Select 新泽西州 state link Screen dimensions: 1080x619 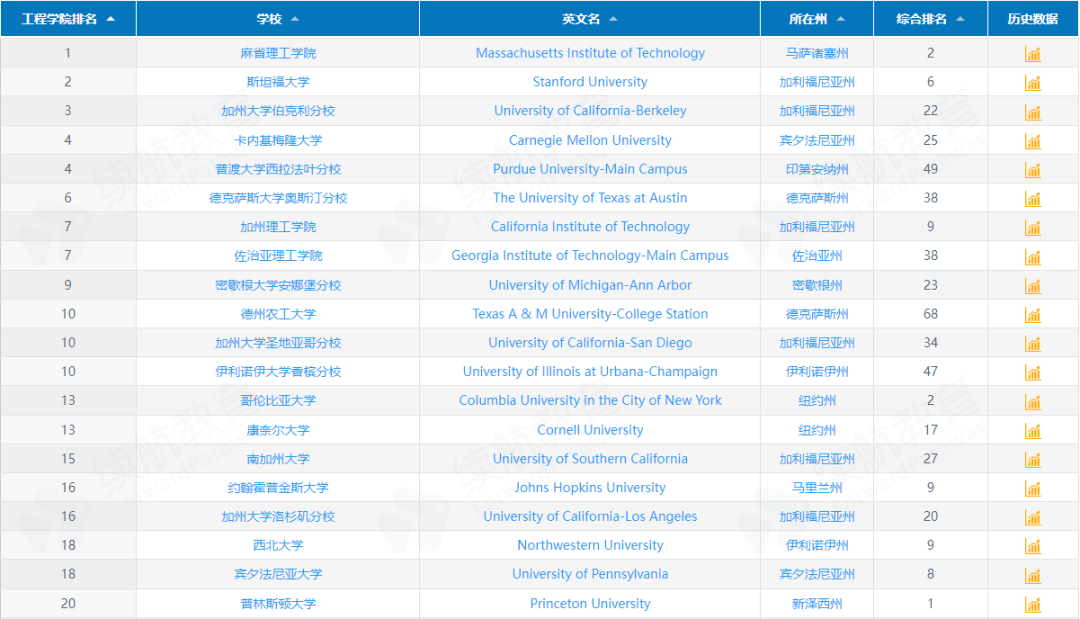pyautogui.click(x=817, y=604)
